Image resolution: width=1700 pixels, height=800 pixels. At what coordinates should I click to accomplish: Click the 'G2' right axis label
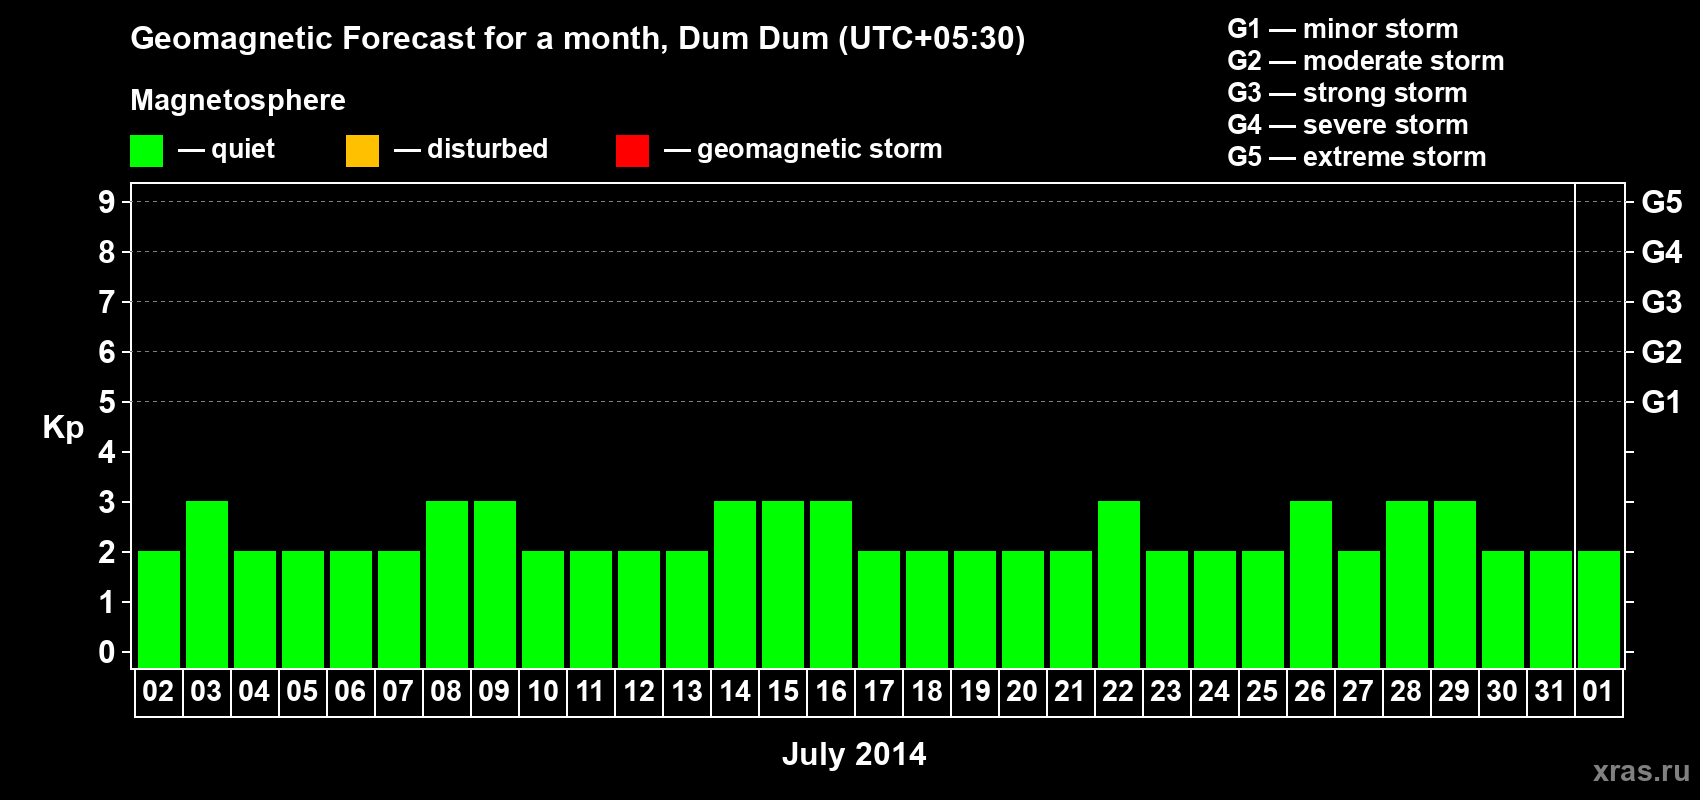click(x=1662, y=352)
